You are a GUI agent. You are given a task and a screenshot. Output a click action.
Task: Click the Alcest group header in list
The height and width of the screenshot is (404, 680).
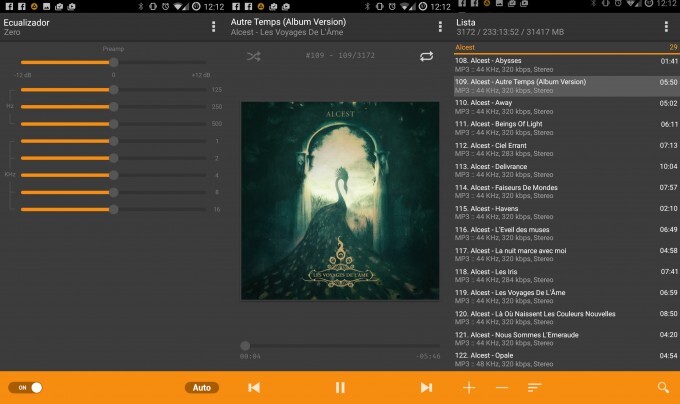pos(565,47)
